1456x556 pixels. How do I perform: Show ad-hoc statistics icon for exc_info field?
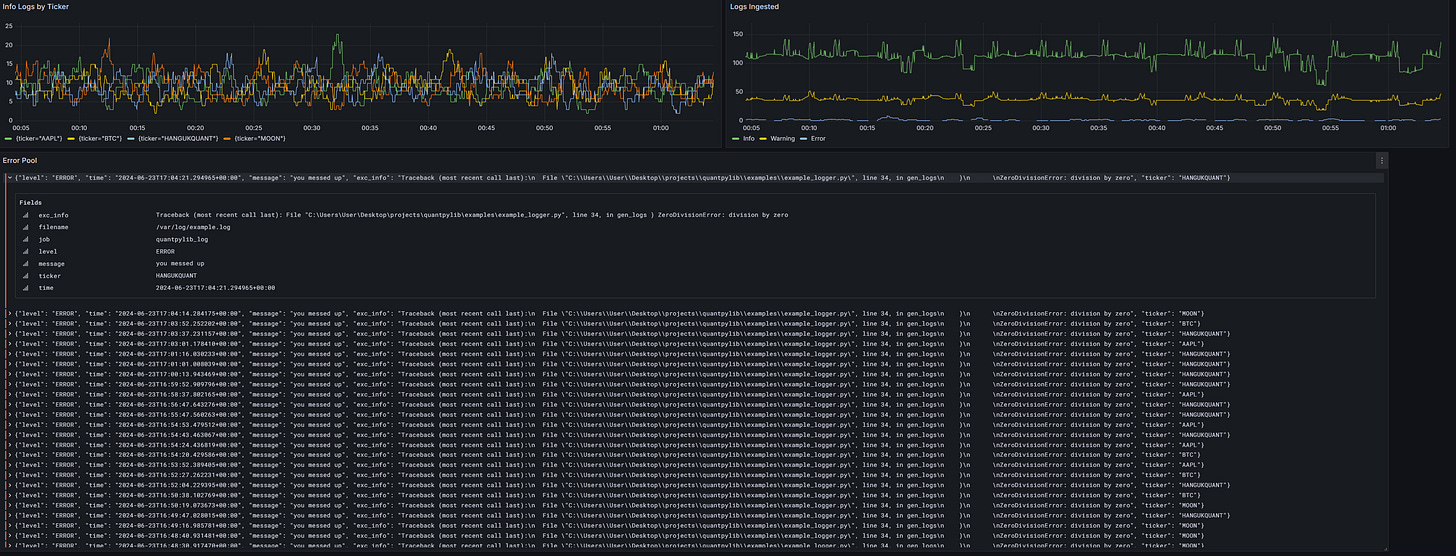click(24, 215)
